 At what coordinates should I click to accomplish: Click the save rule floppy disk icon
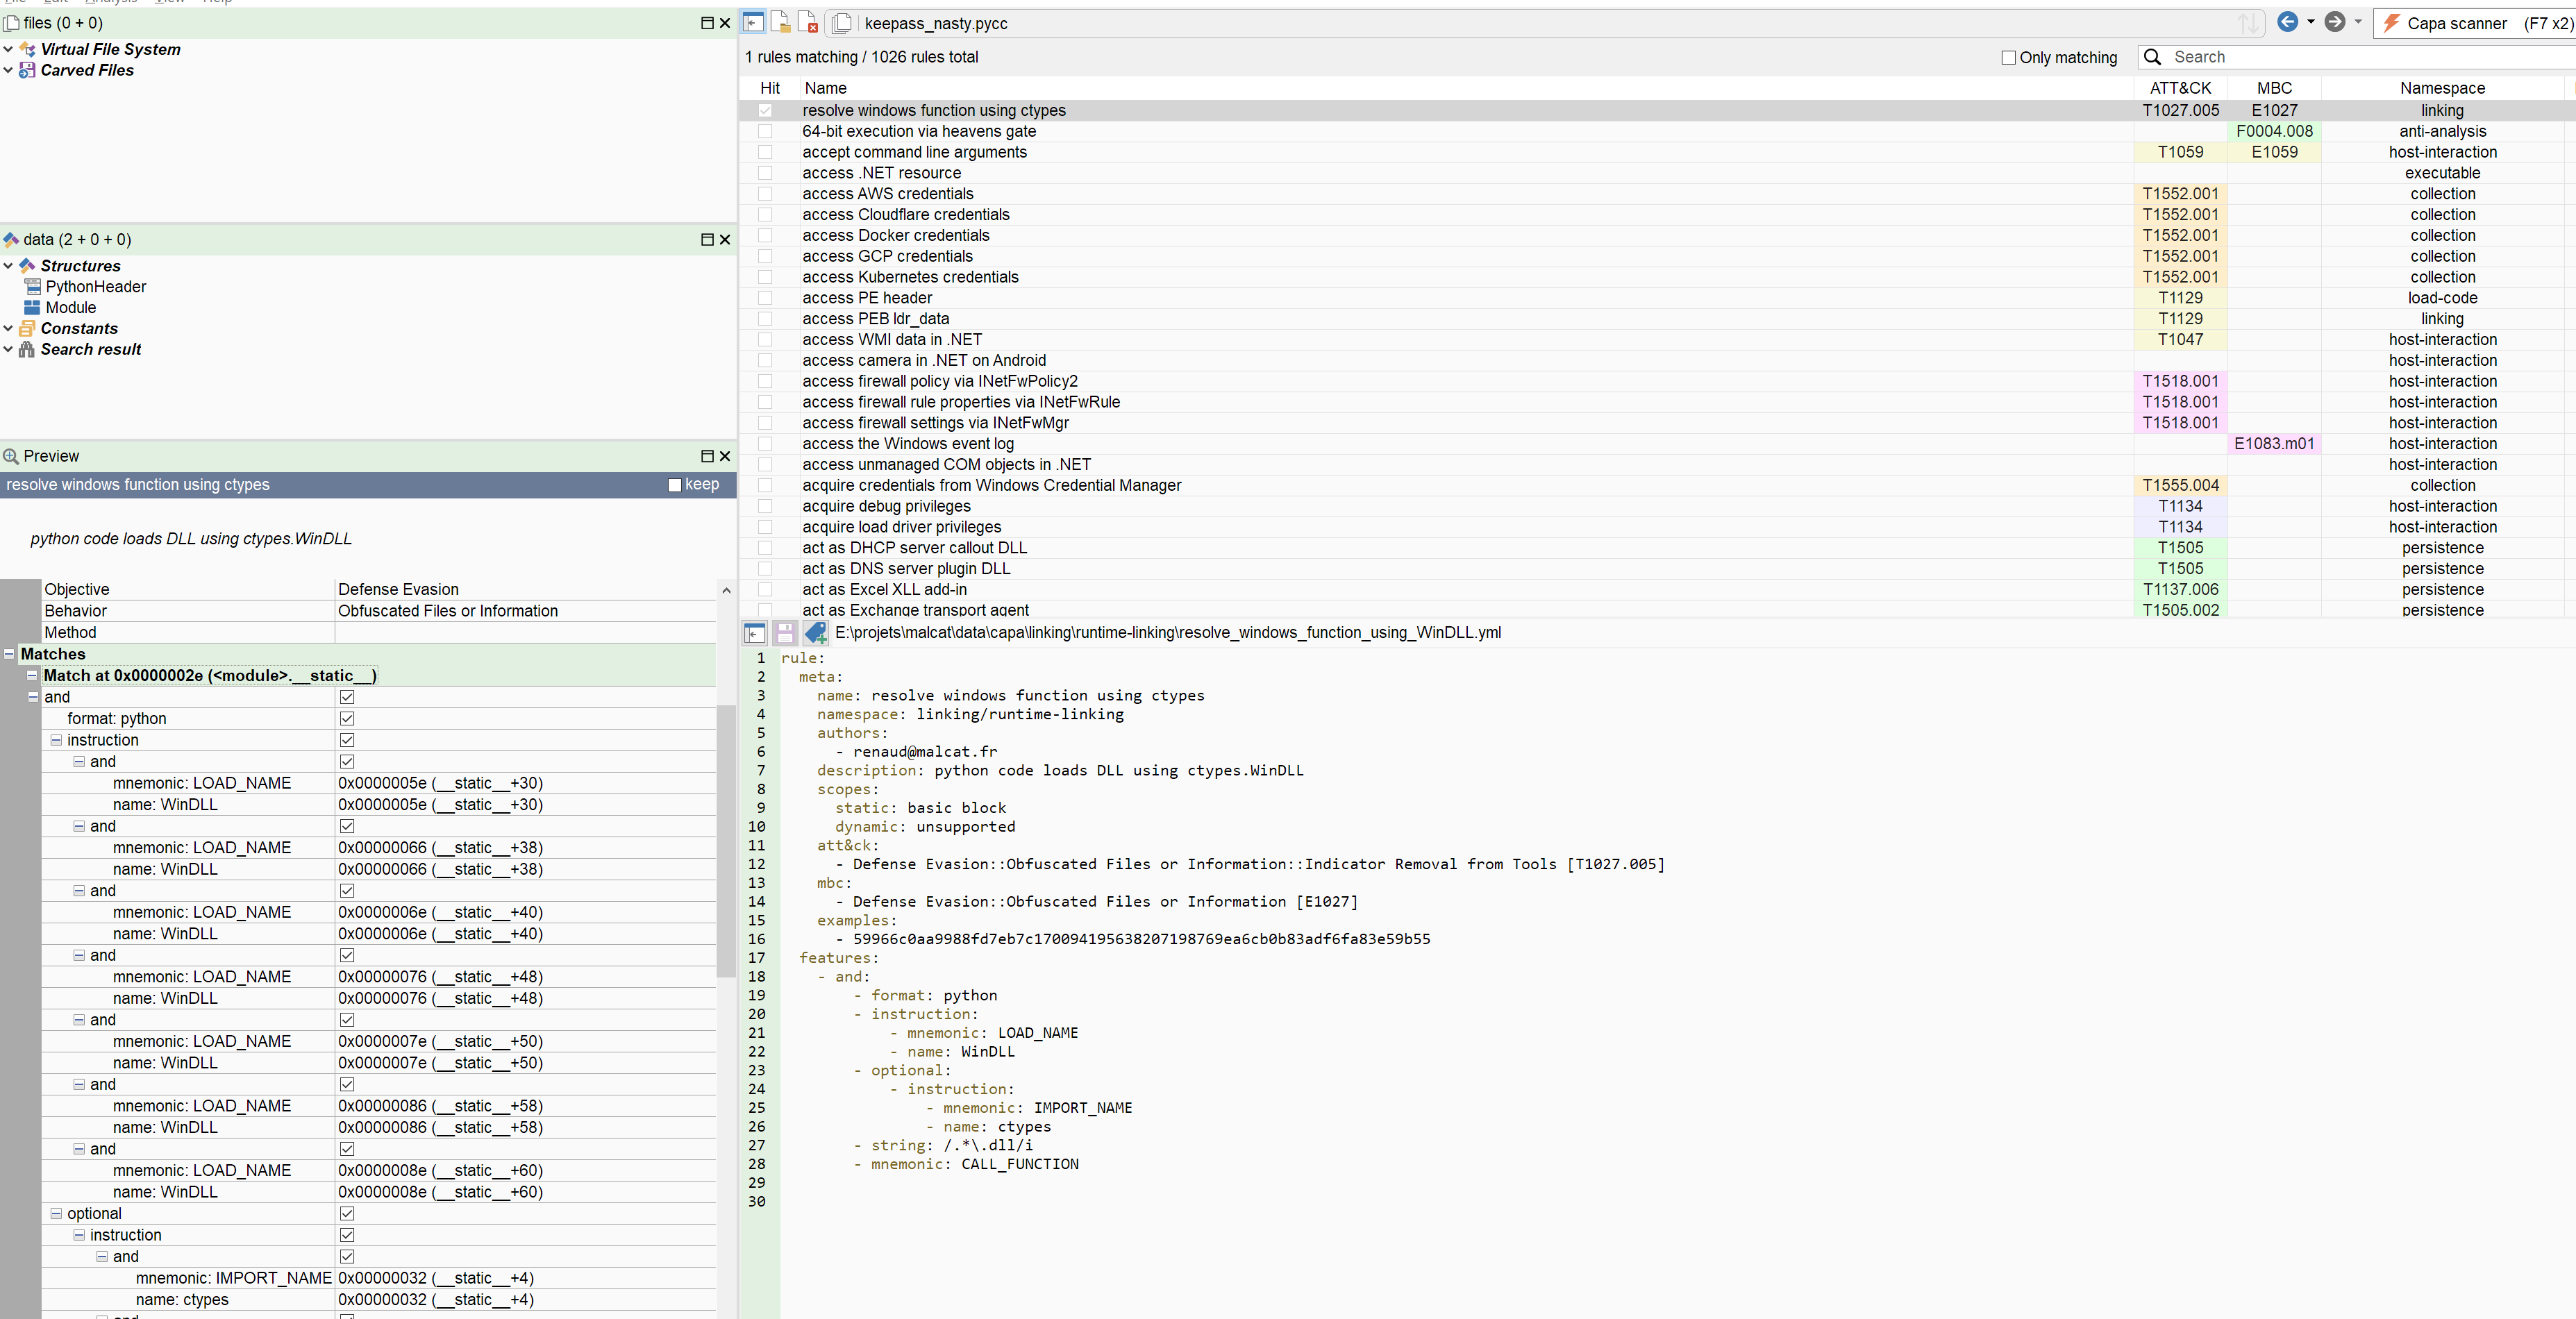785,632
